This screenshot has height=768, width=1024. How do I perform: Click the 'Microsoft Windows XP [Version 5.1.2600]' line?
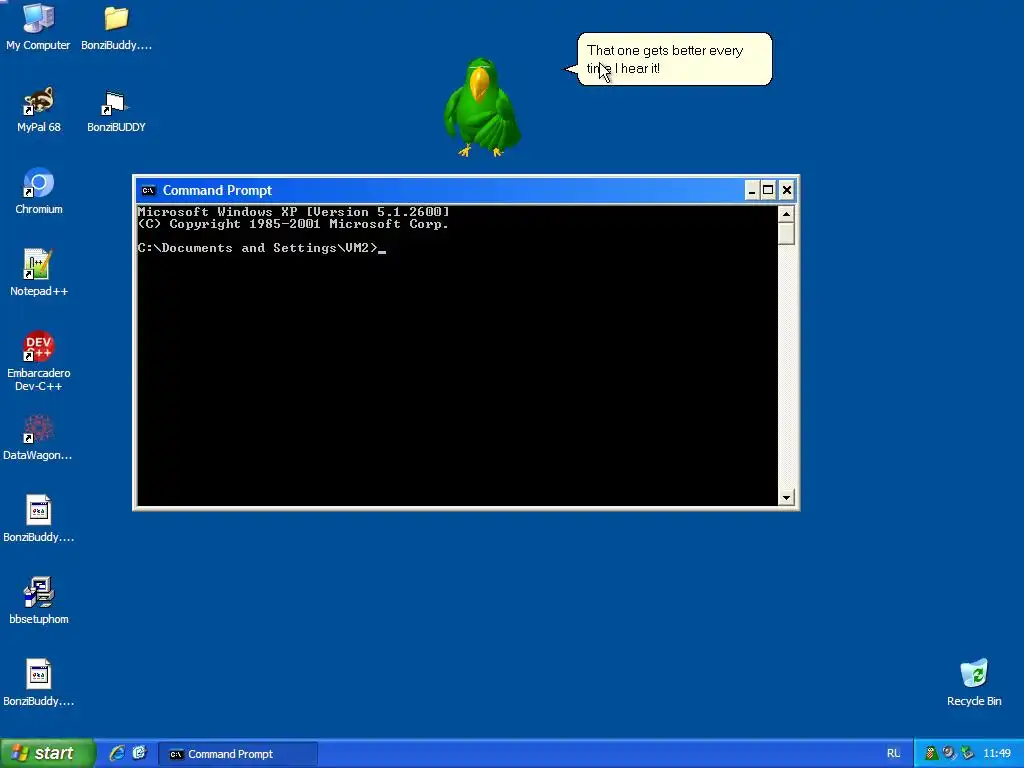coord(294,212)
